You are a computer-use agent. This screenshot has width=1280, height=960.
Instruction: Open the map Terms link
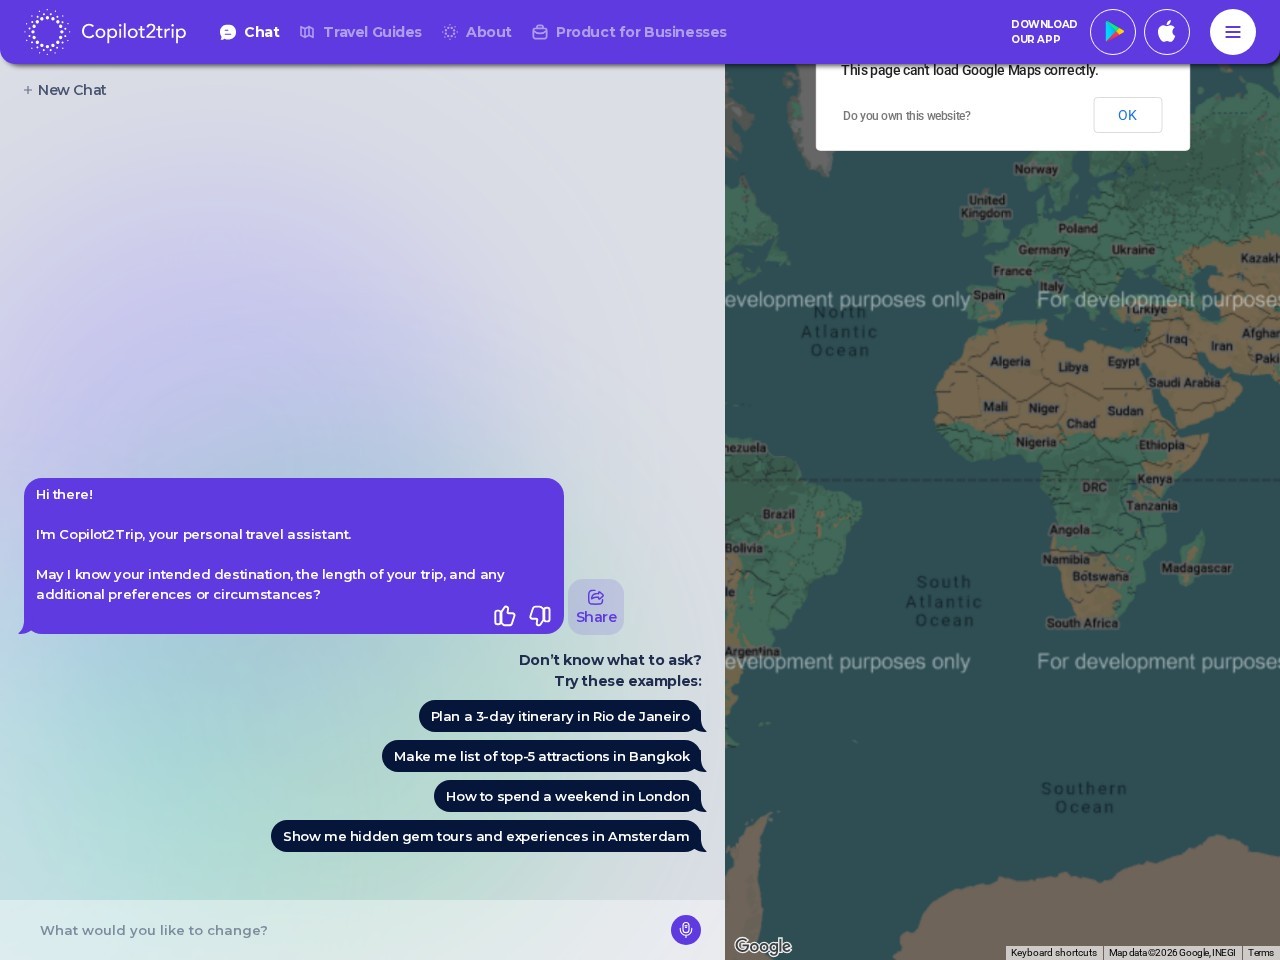(x=1260, y=953)
